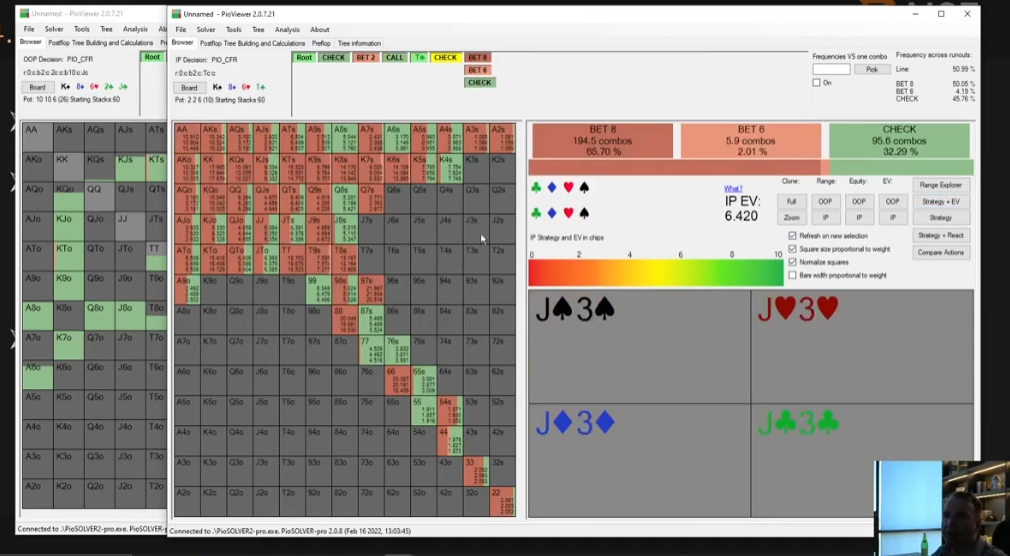Select the BET 8 action node
1010x556 pixels.
pyautogui.click(x=477, y=57)
